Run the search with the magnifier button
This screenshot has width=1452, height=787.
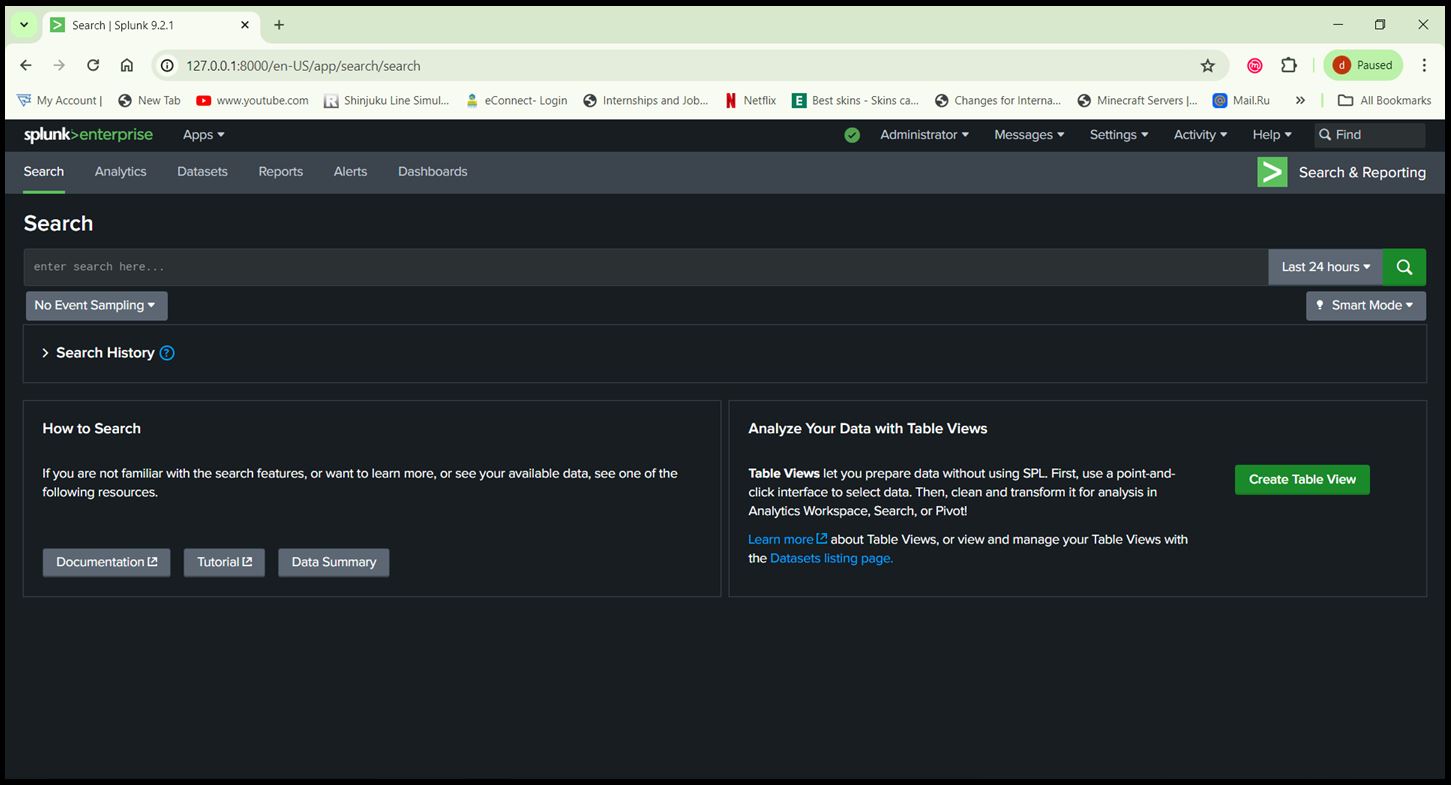pyautogui.click(x=1403, y=266)
